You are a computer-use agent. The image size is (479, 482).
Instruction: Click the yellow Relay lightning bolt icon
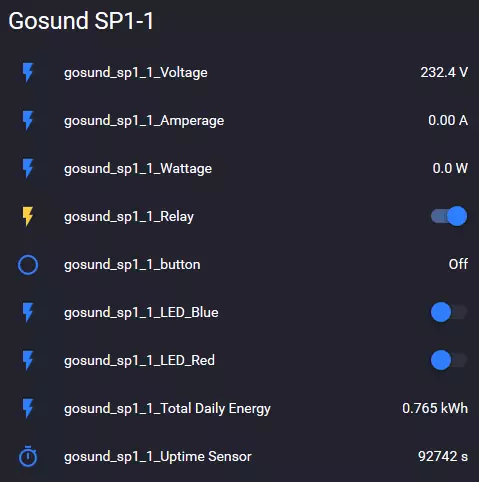(28, 216)
